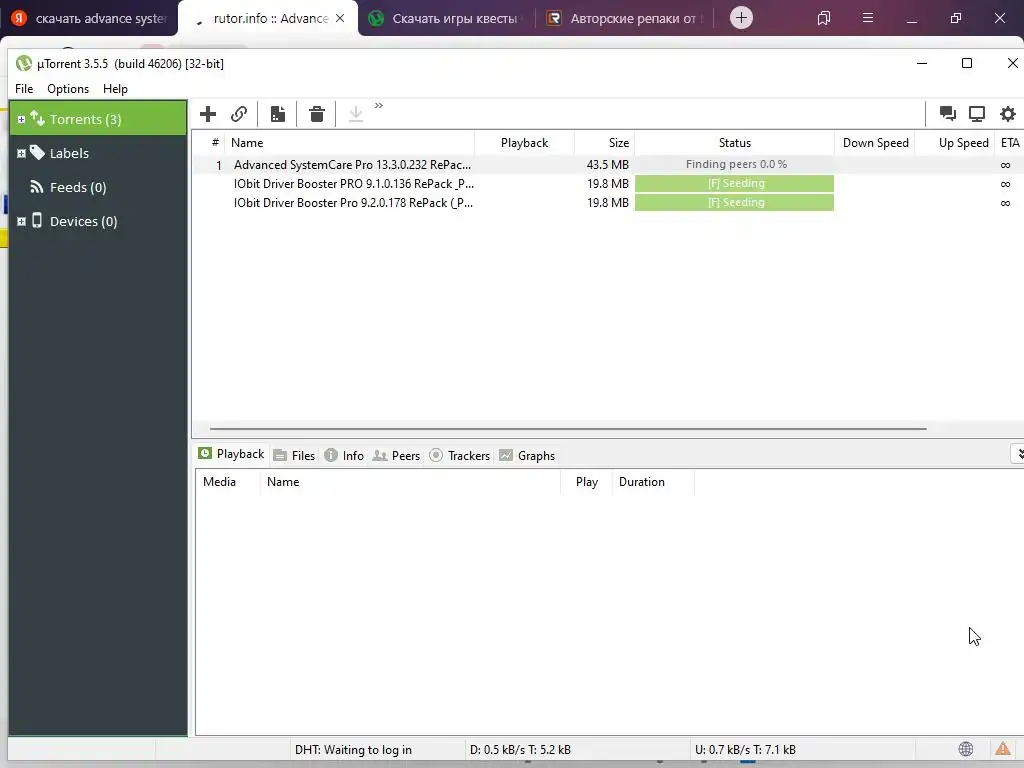The height and width of the screenshot is (768, 1024).
Task: Sort by Playback column header in torrent list
Action: (x=524, y=143)
